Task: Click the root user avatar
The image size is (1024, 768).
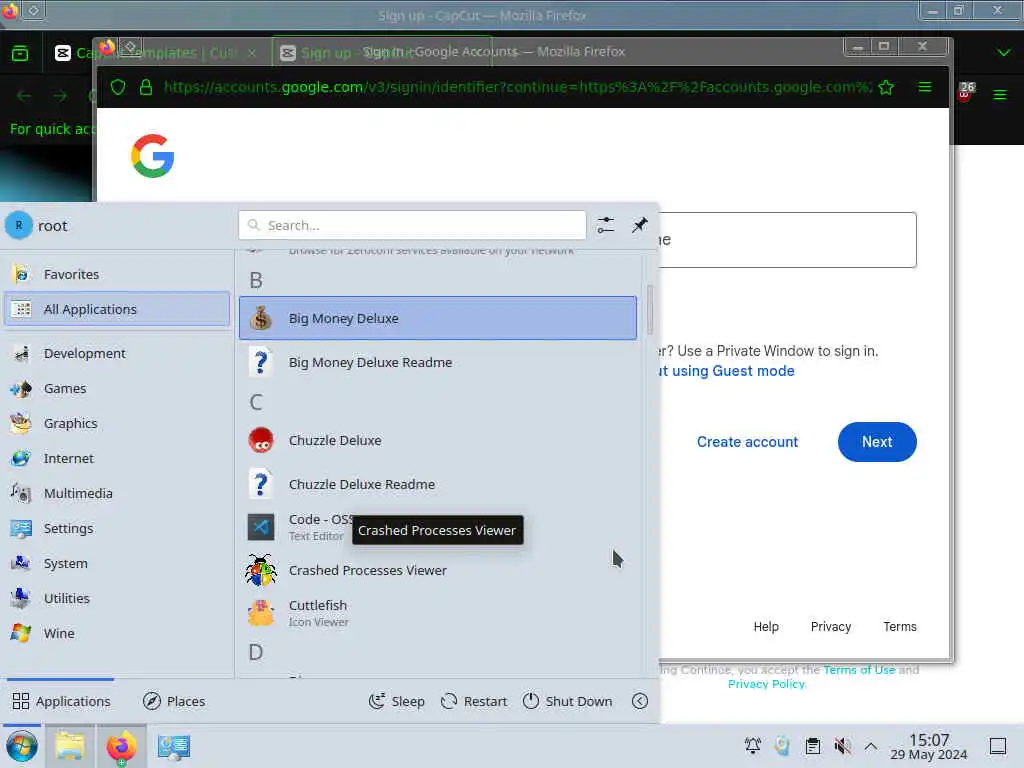Action: tap(18, 225)
